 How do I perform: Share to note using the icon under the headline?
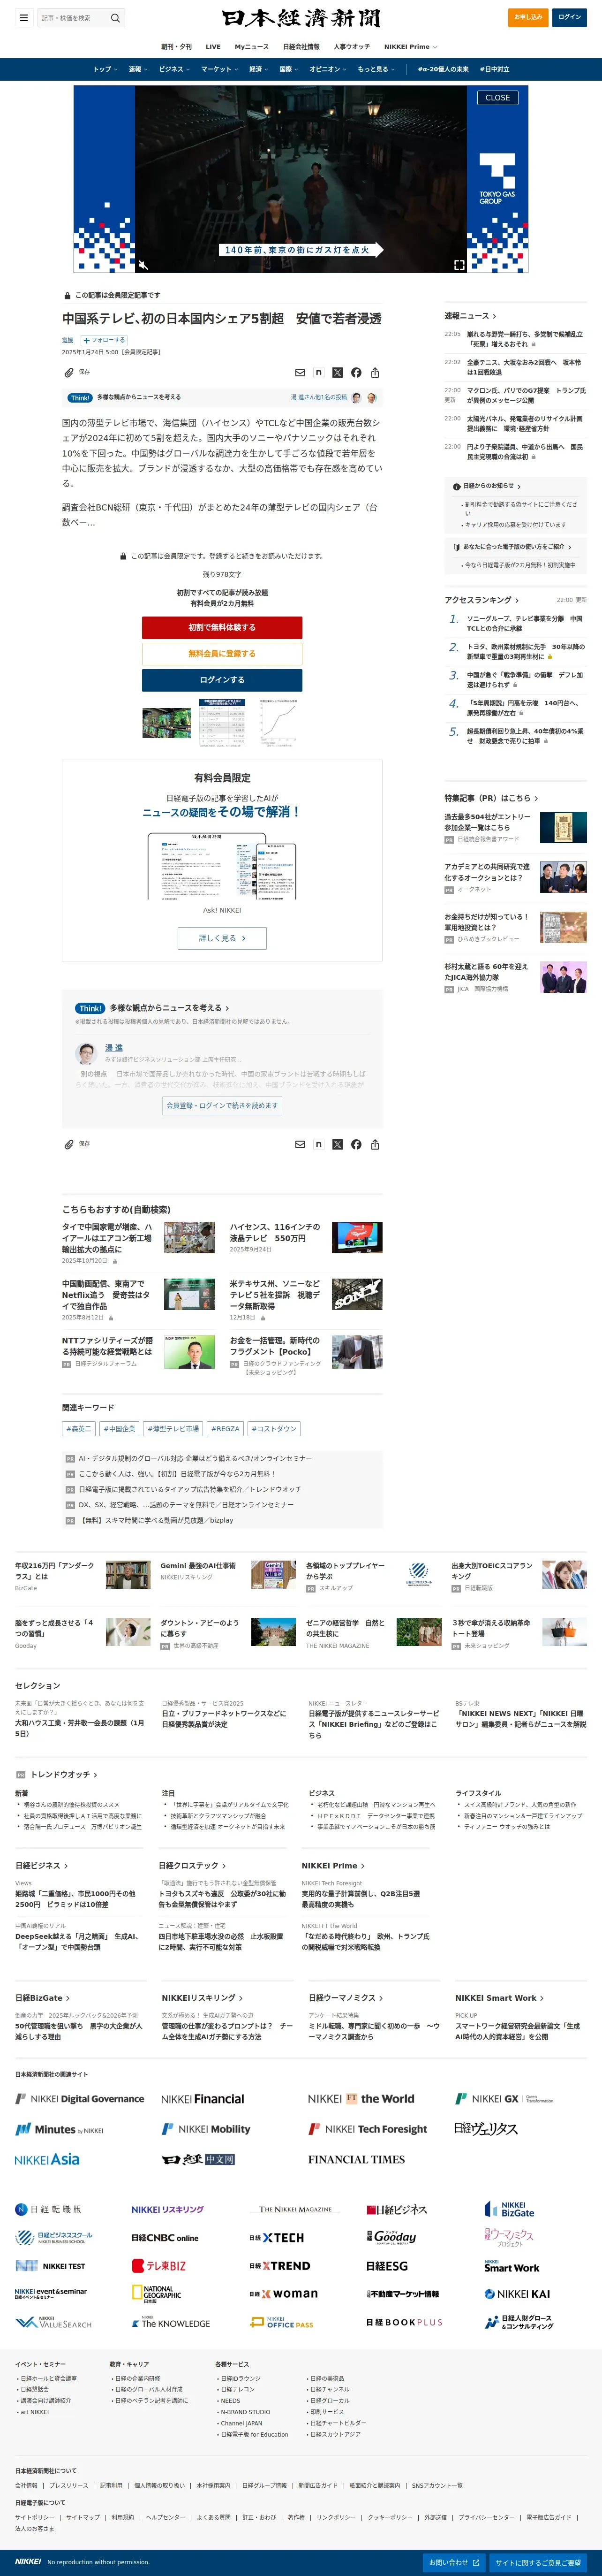point(318,373)
